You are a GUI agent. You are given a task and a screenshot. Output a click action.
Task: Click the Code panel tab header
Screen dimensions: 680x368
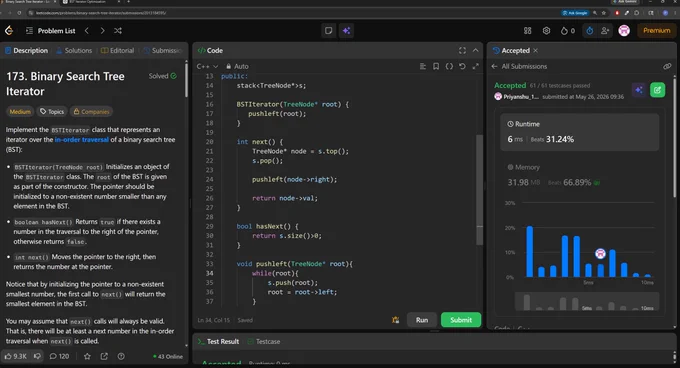pyautogui.click(x=210, y=51)
